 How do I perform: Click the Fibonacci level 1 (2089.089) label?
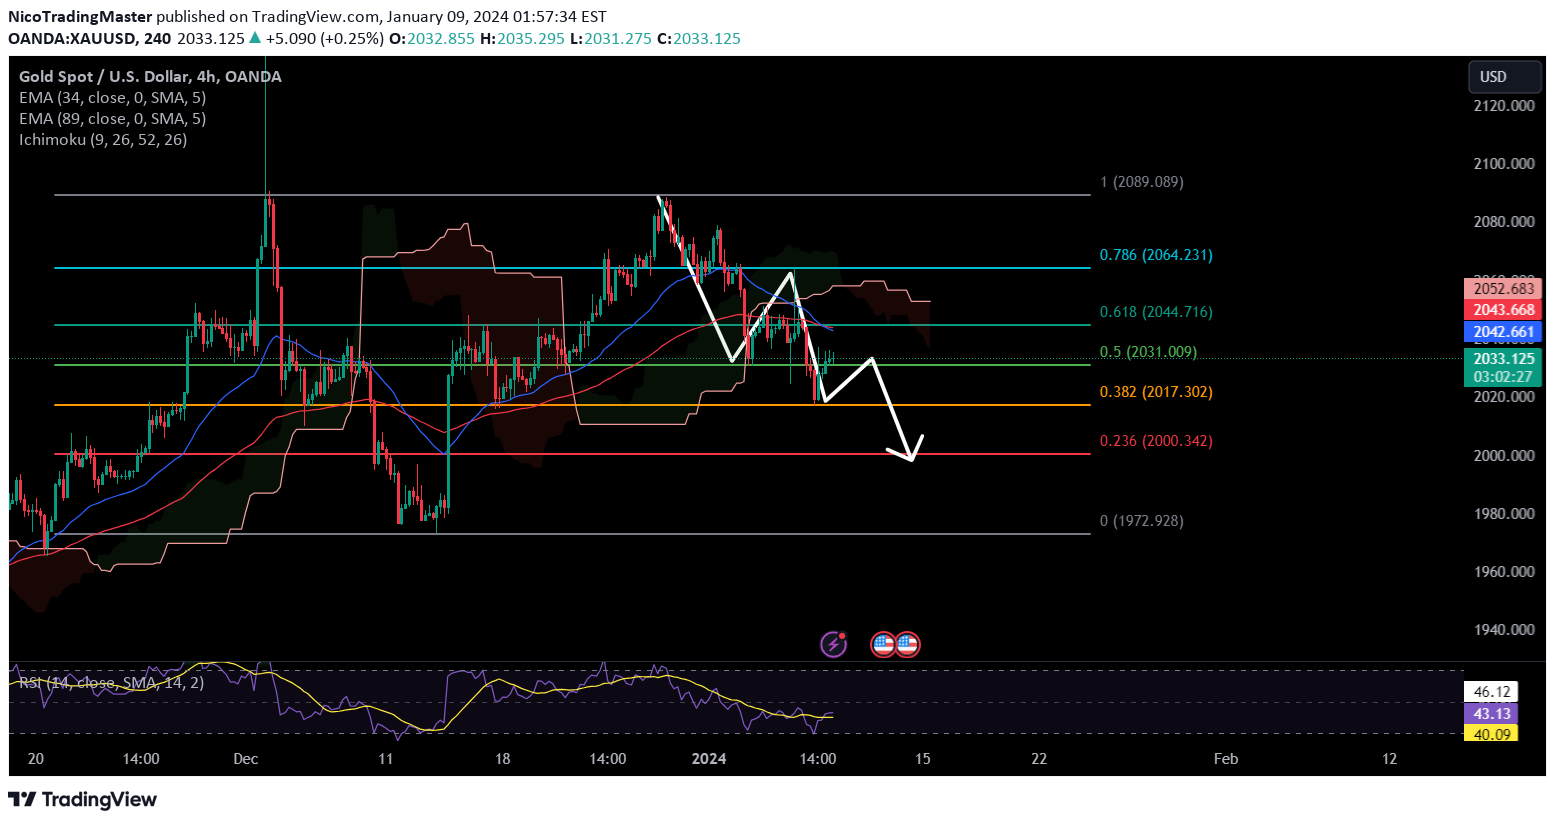coord(1141,182)
